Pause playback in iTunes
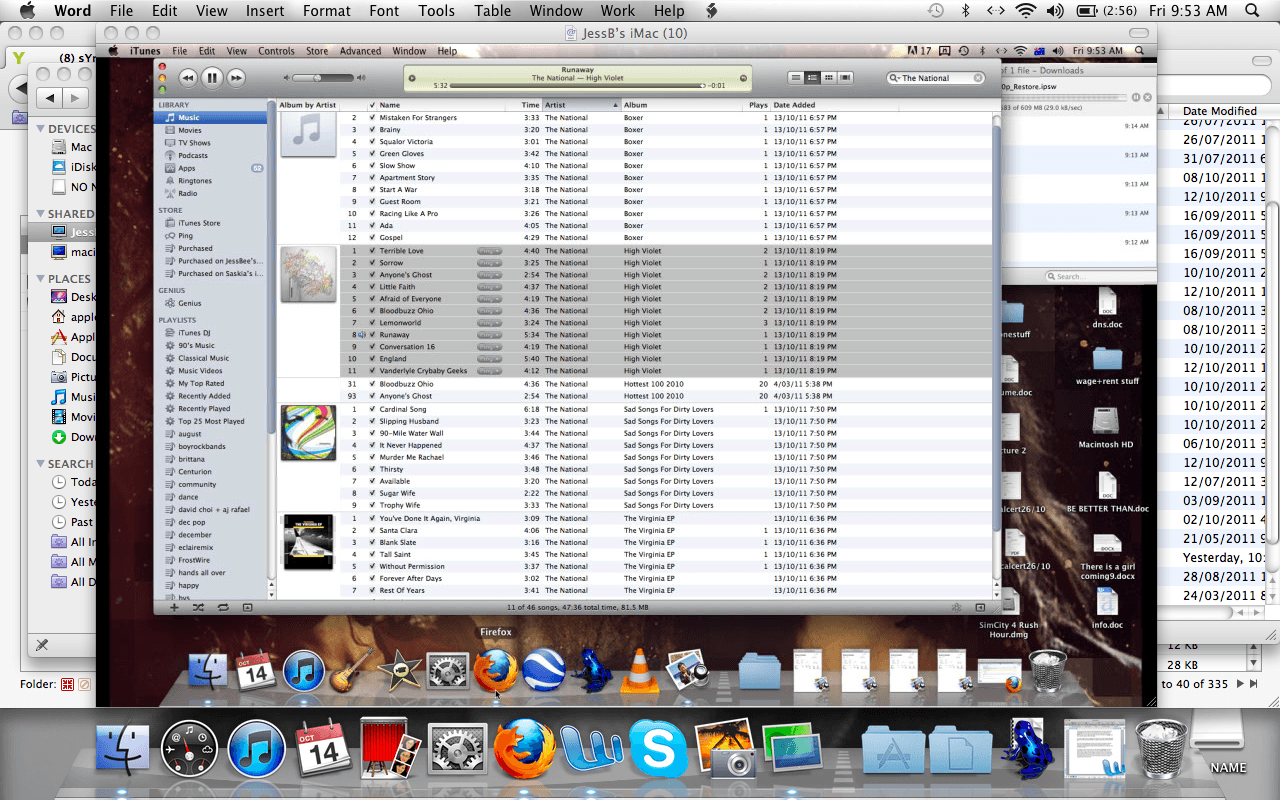The width and height of the screenshot is (1280, 800). (212, 77)
